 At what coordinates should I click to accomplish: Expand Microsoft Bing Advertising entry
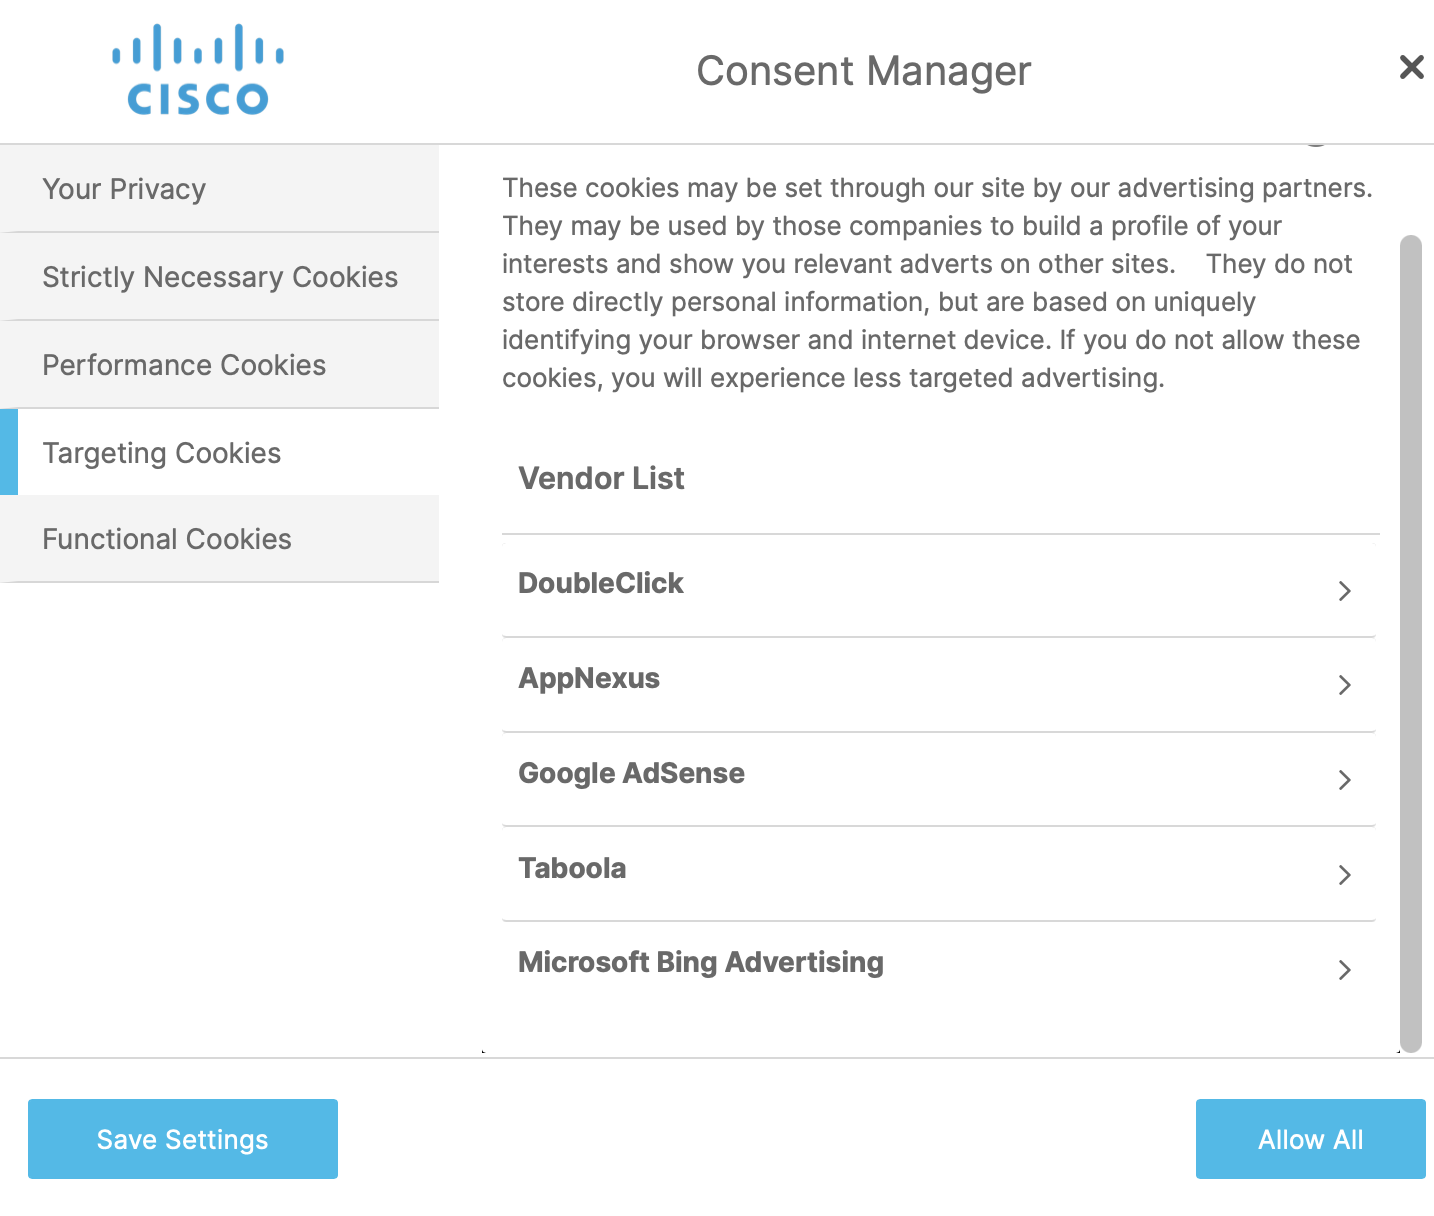pyautogui.click(x=1345, y=970)
